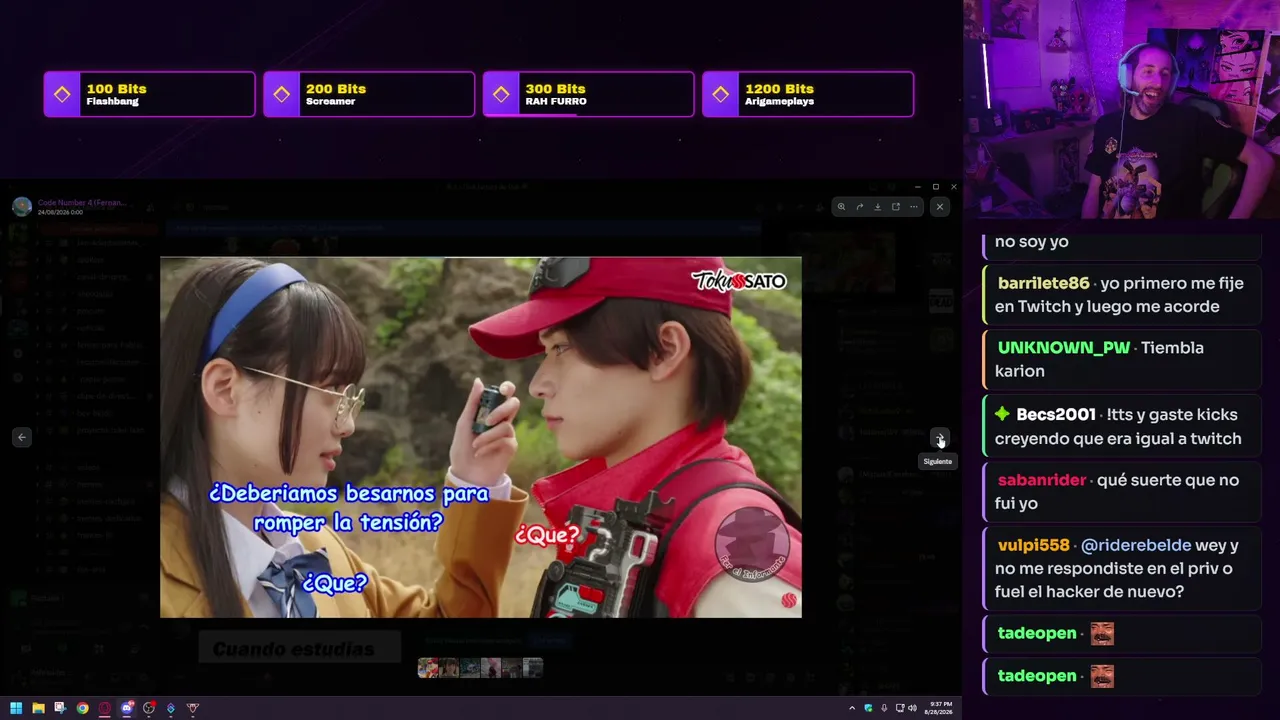Click username sabanrider in chat
The image size is (1280, 720).
1042,480
